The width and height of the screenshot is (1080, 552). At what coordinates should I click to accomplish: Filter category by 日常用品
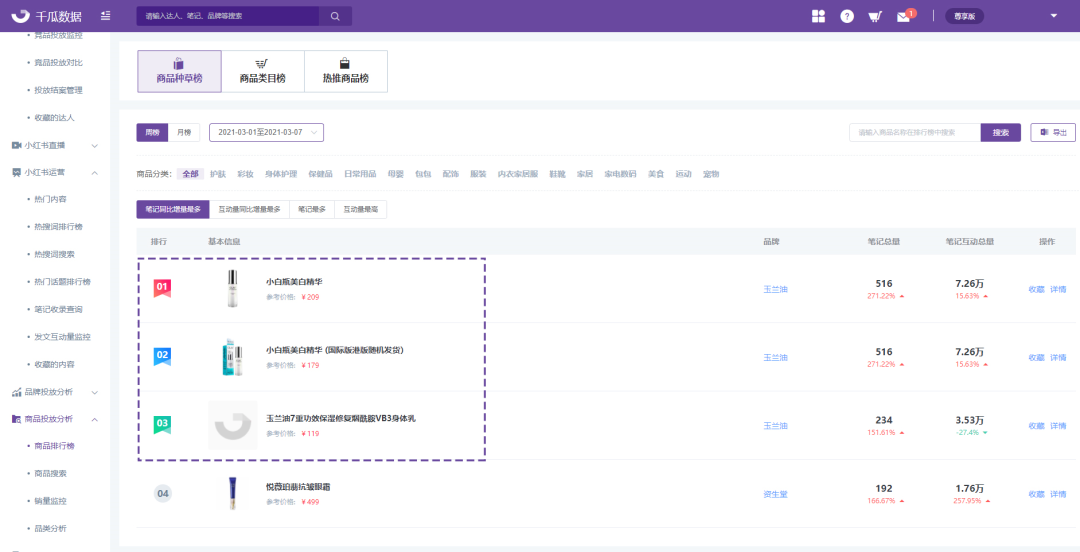(360, 174)
